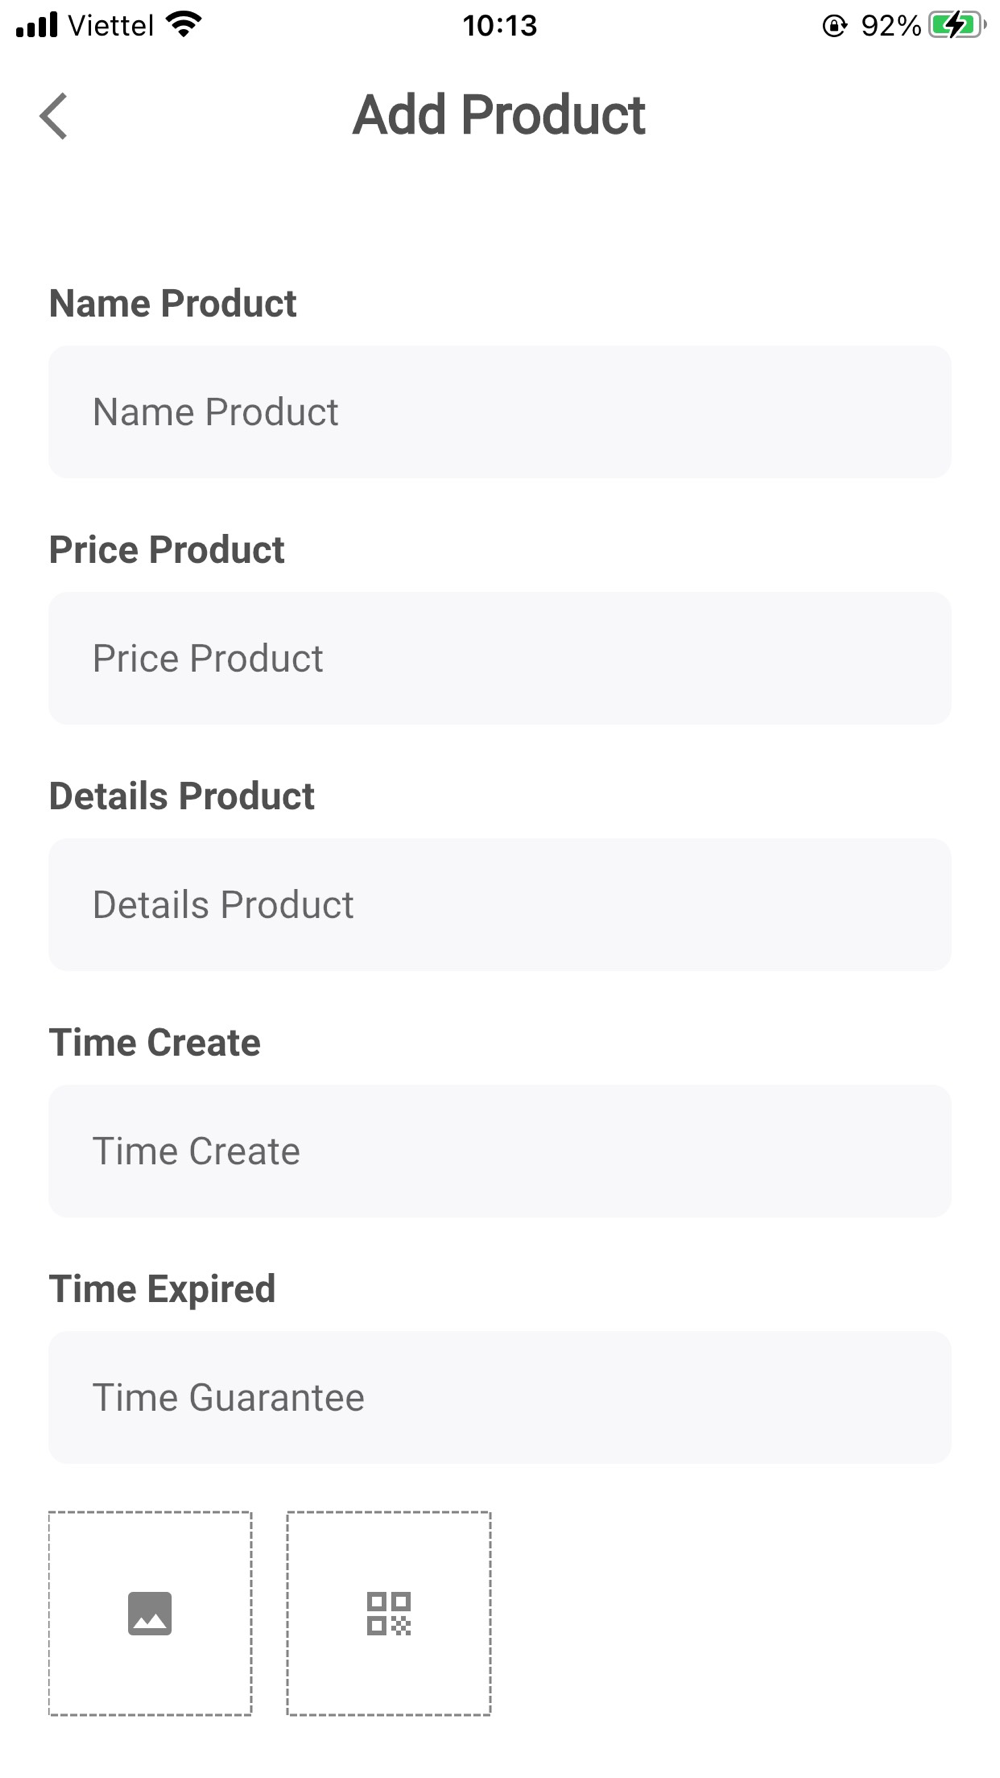Tap the bold Details Product label
1000x1778 pixels.
pyautogui.click(x=182, y=796)
